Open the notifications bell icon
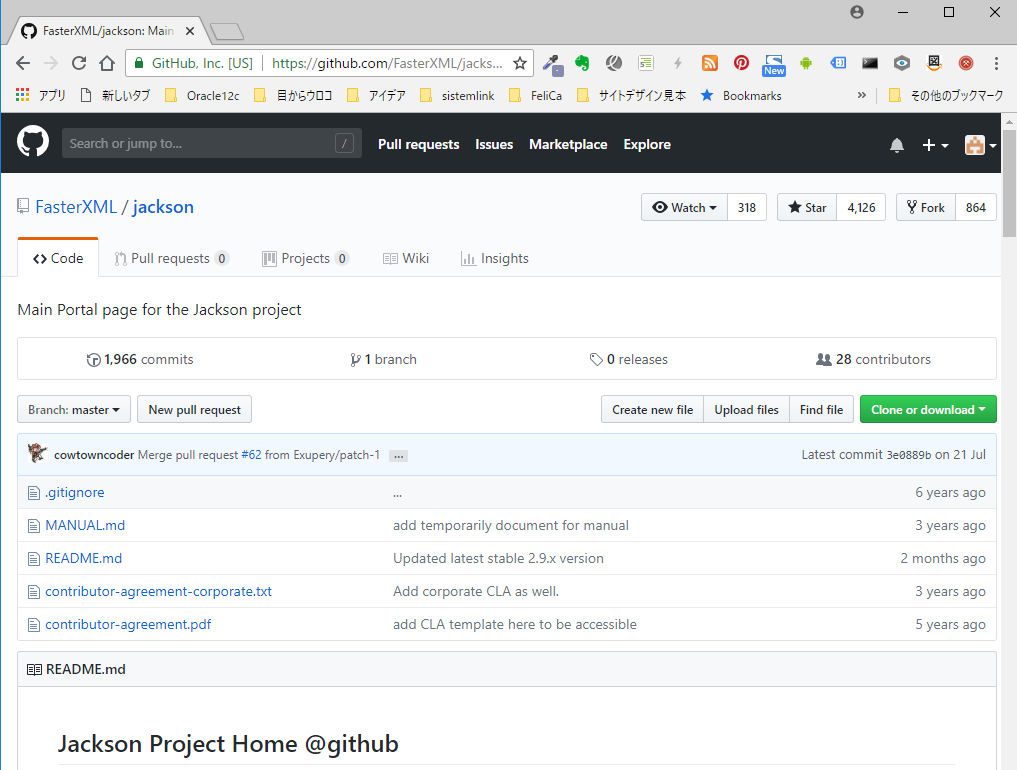Screen dimensions: 1017x770 [896, 145]
